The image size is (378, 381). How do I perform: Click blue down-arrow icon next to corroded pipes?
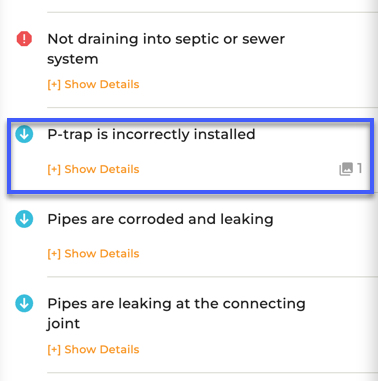pyautogui.click(x=24, y=219)
